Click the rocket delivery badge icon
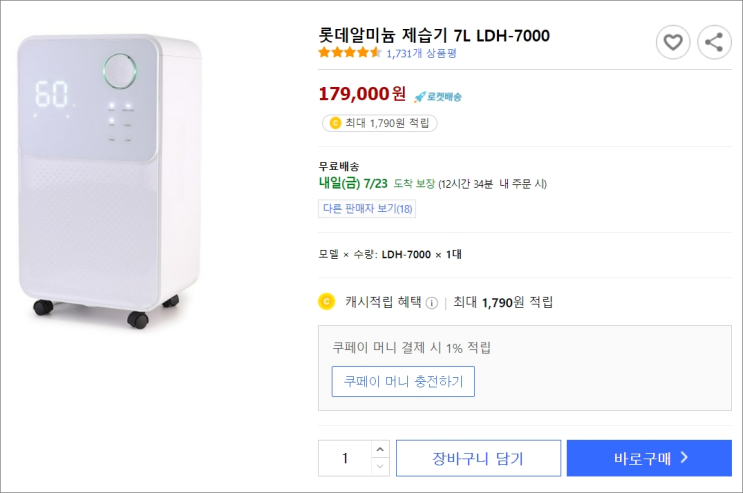Screen dimensions: 743x493 pyautogui.click(x=420, y=97)
